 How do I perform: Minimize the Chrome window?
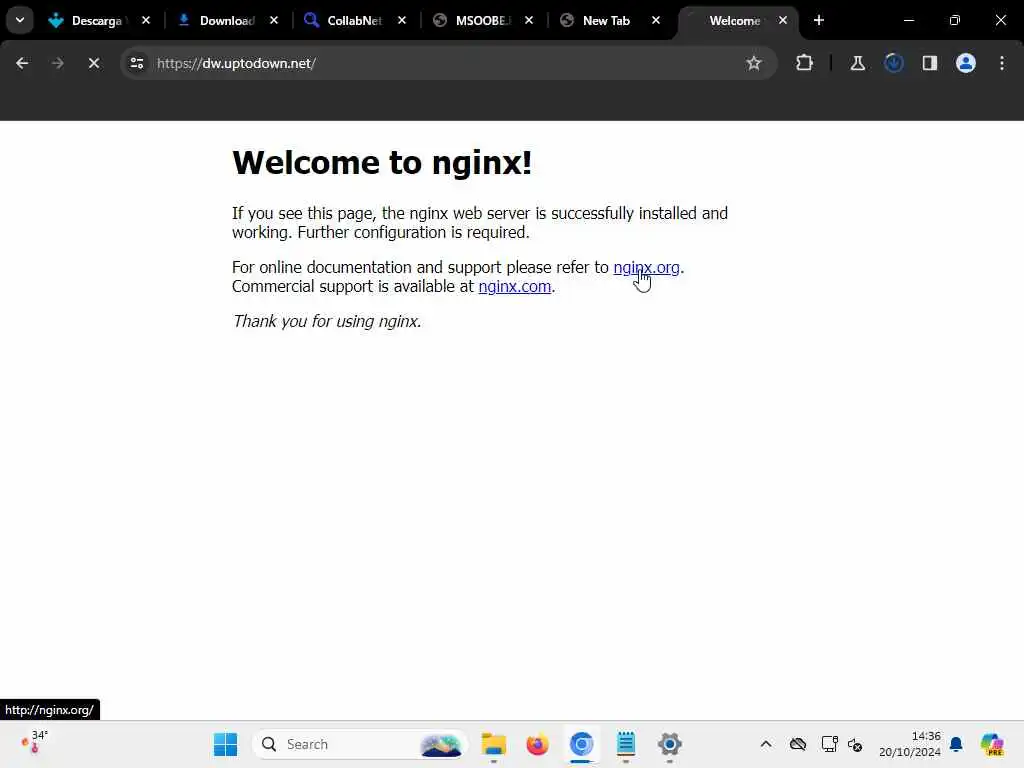908,20
